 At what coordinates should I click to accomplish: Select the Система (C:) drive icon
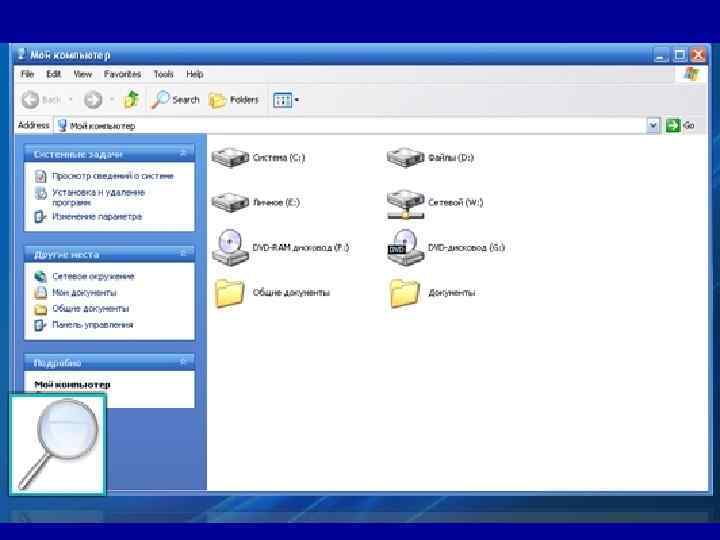230,158
